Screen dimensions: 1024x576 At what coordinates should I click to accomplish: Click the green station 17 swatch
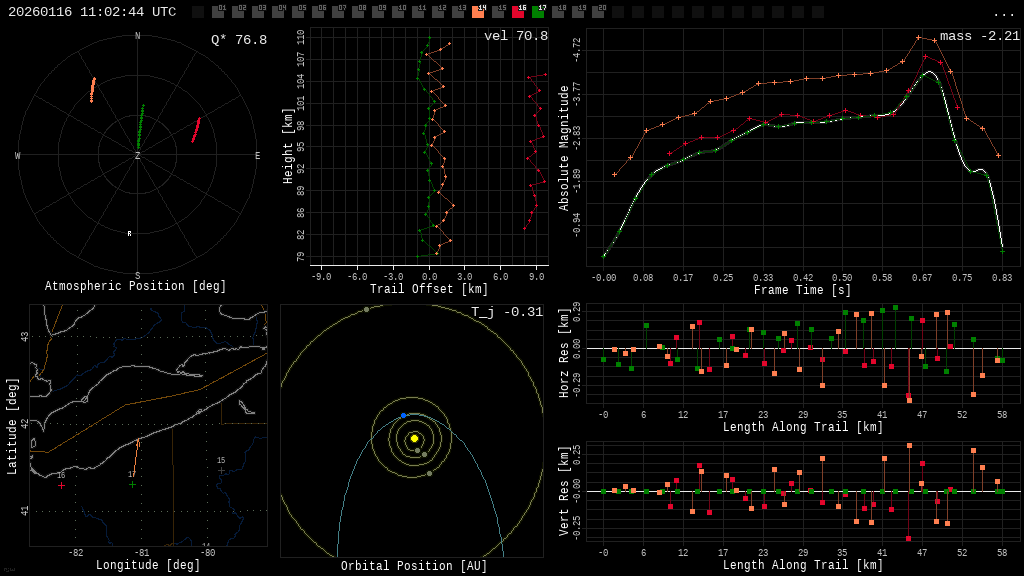coord(538,12)
